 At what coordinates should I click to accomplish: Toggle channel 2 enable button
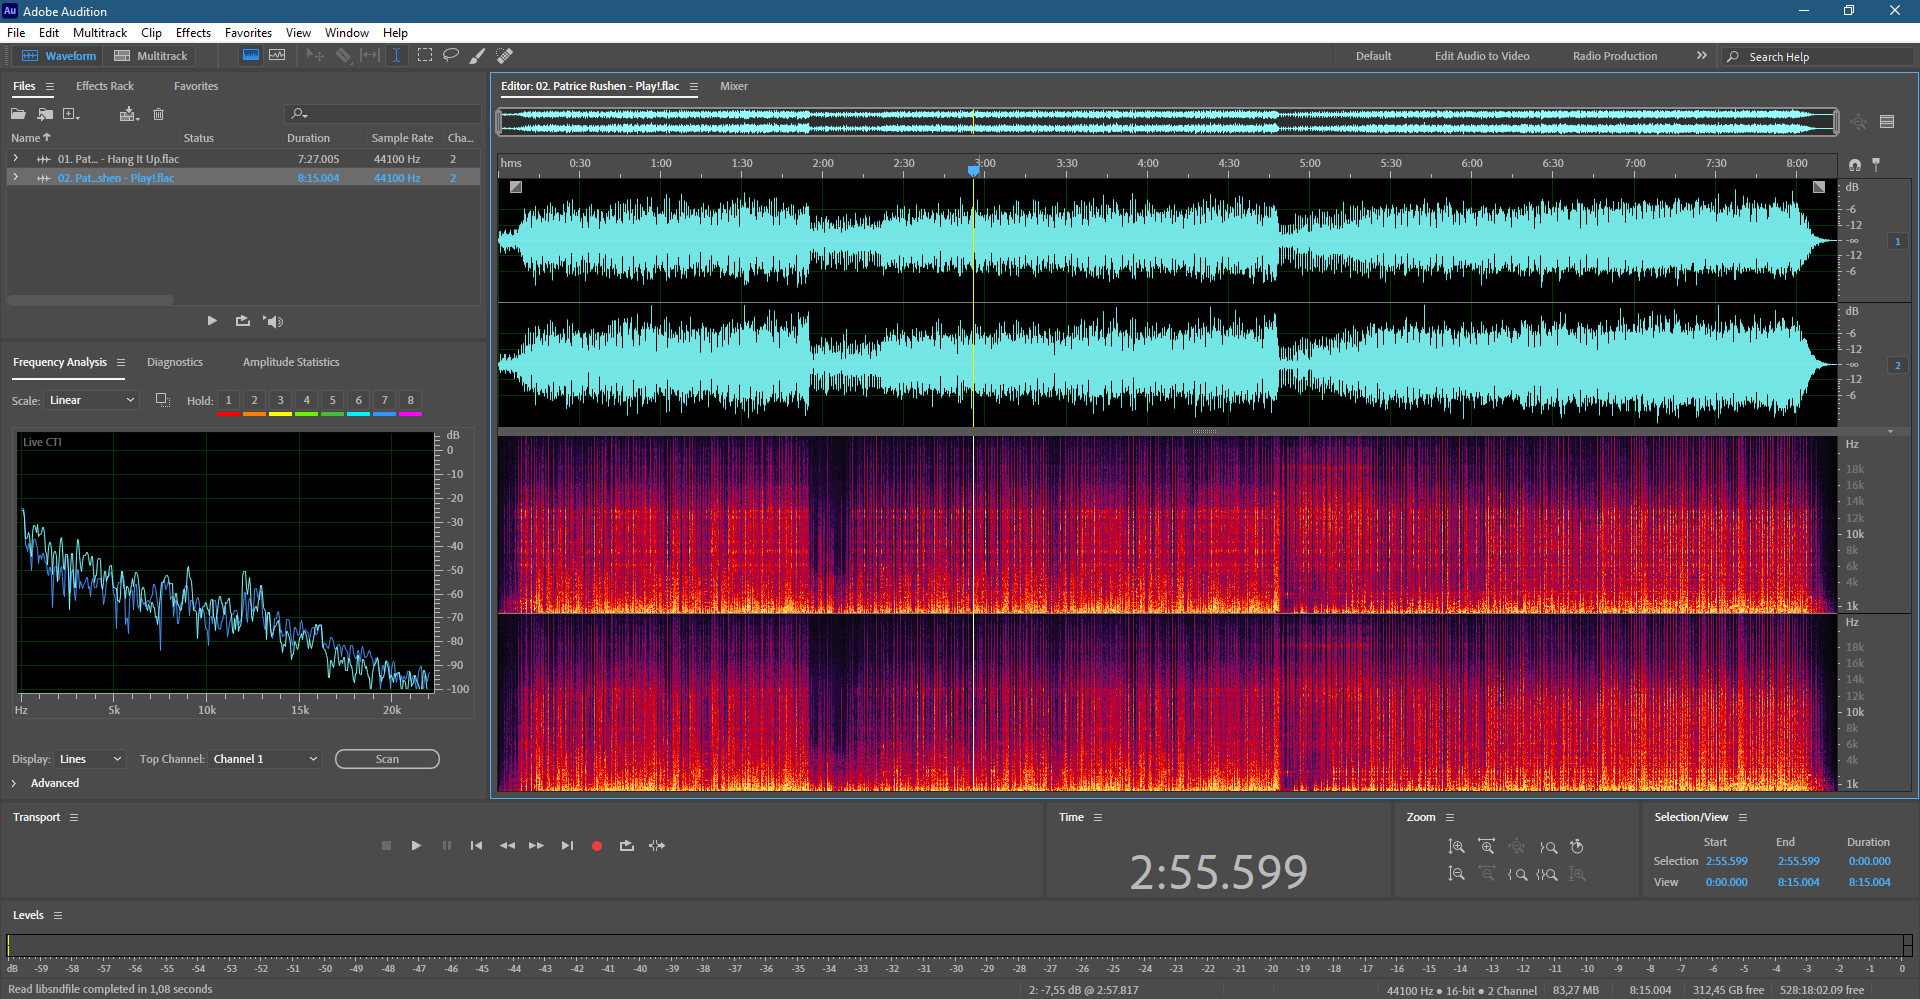(x=1897, y=365)
